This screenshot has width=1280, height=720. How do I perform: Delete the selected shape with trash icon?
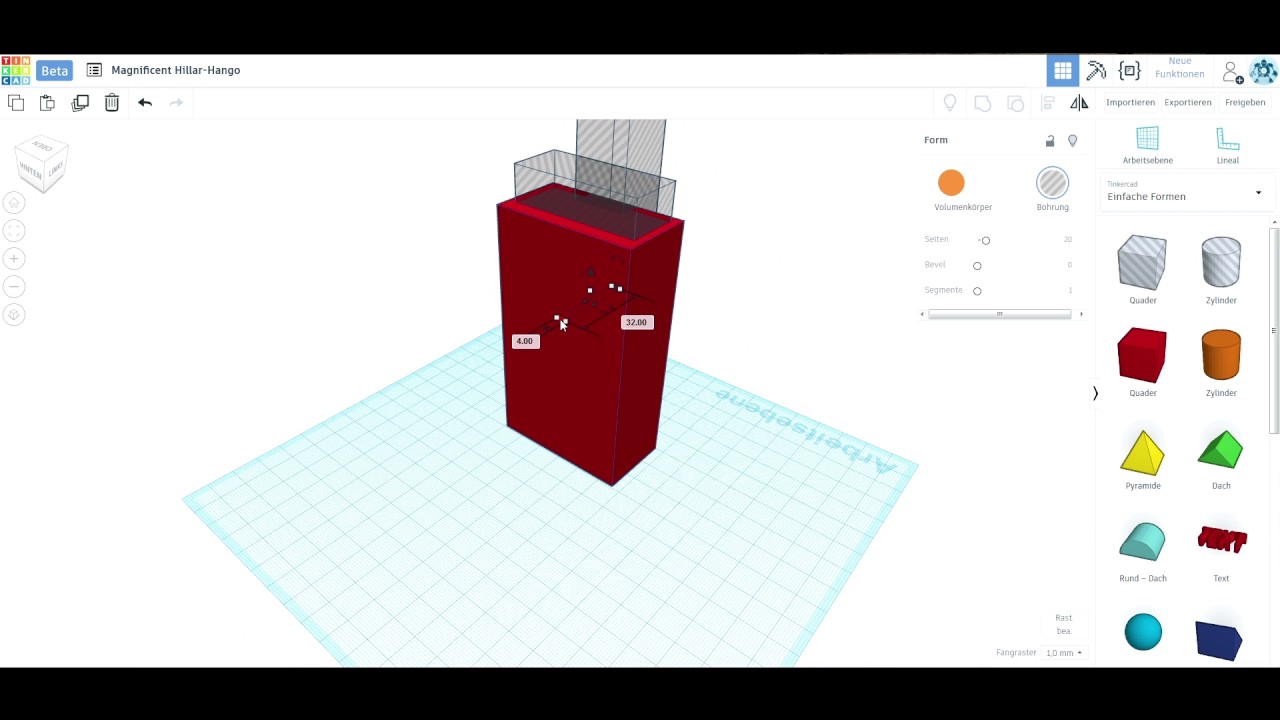click(x=112, y=102)
